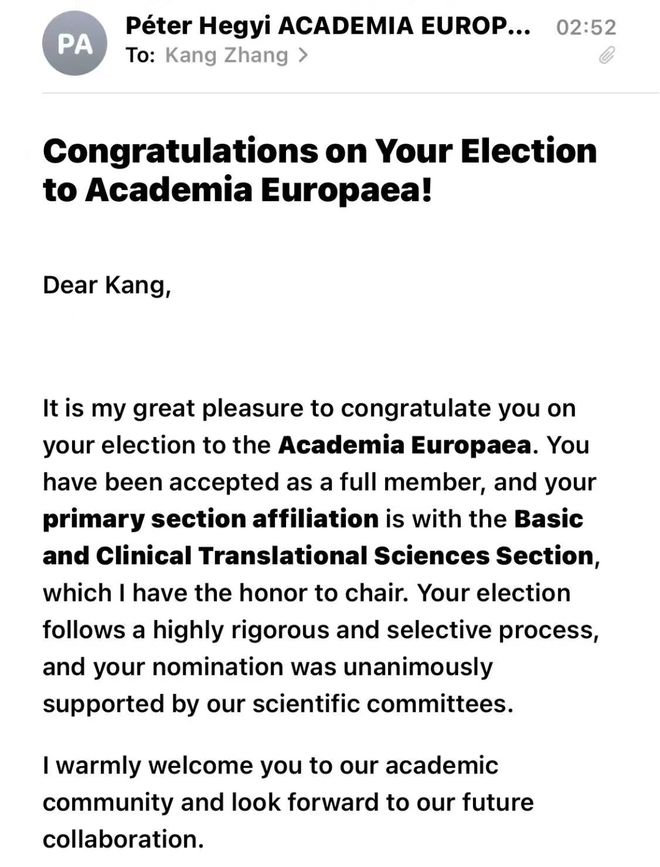Viewport: 660px width, 867px height.
Task: Click the paperclip attachment icon
Action: click(606, 57)
